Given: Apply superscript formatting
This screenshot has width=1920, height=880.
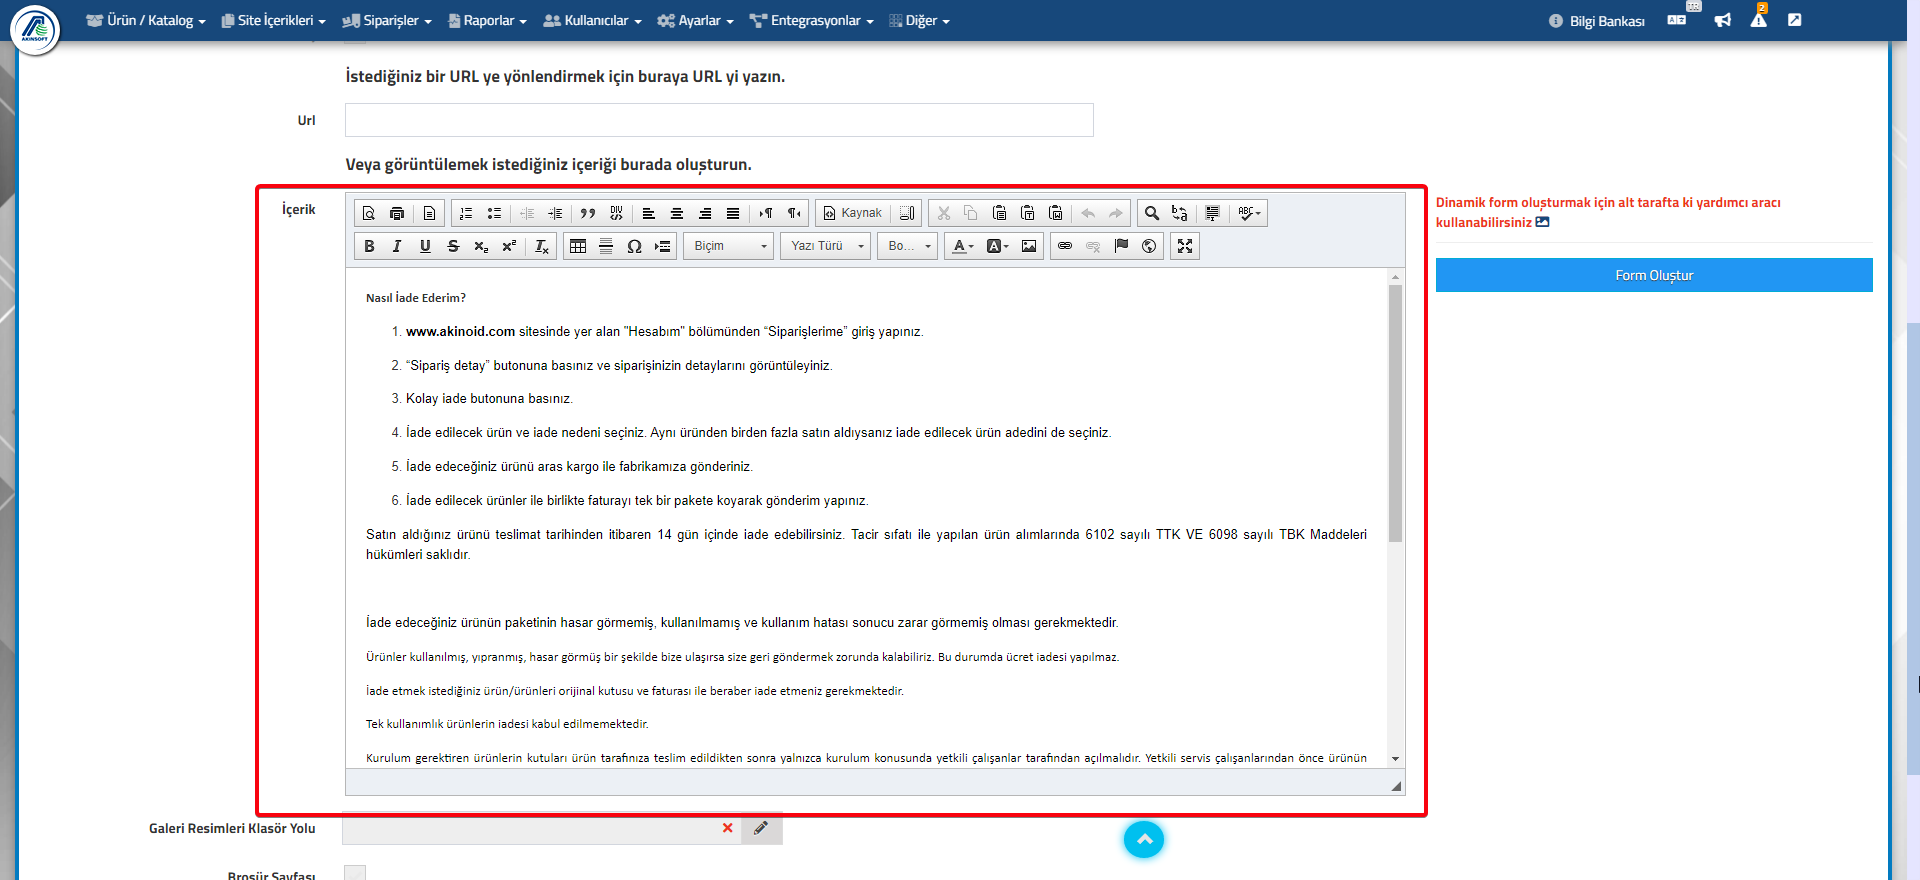Looking at the screenshot, I should 509,246.
